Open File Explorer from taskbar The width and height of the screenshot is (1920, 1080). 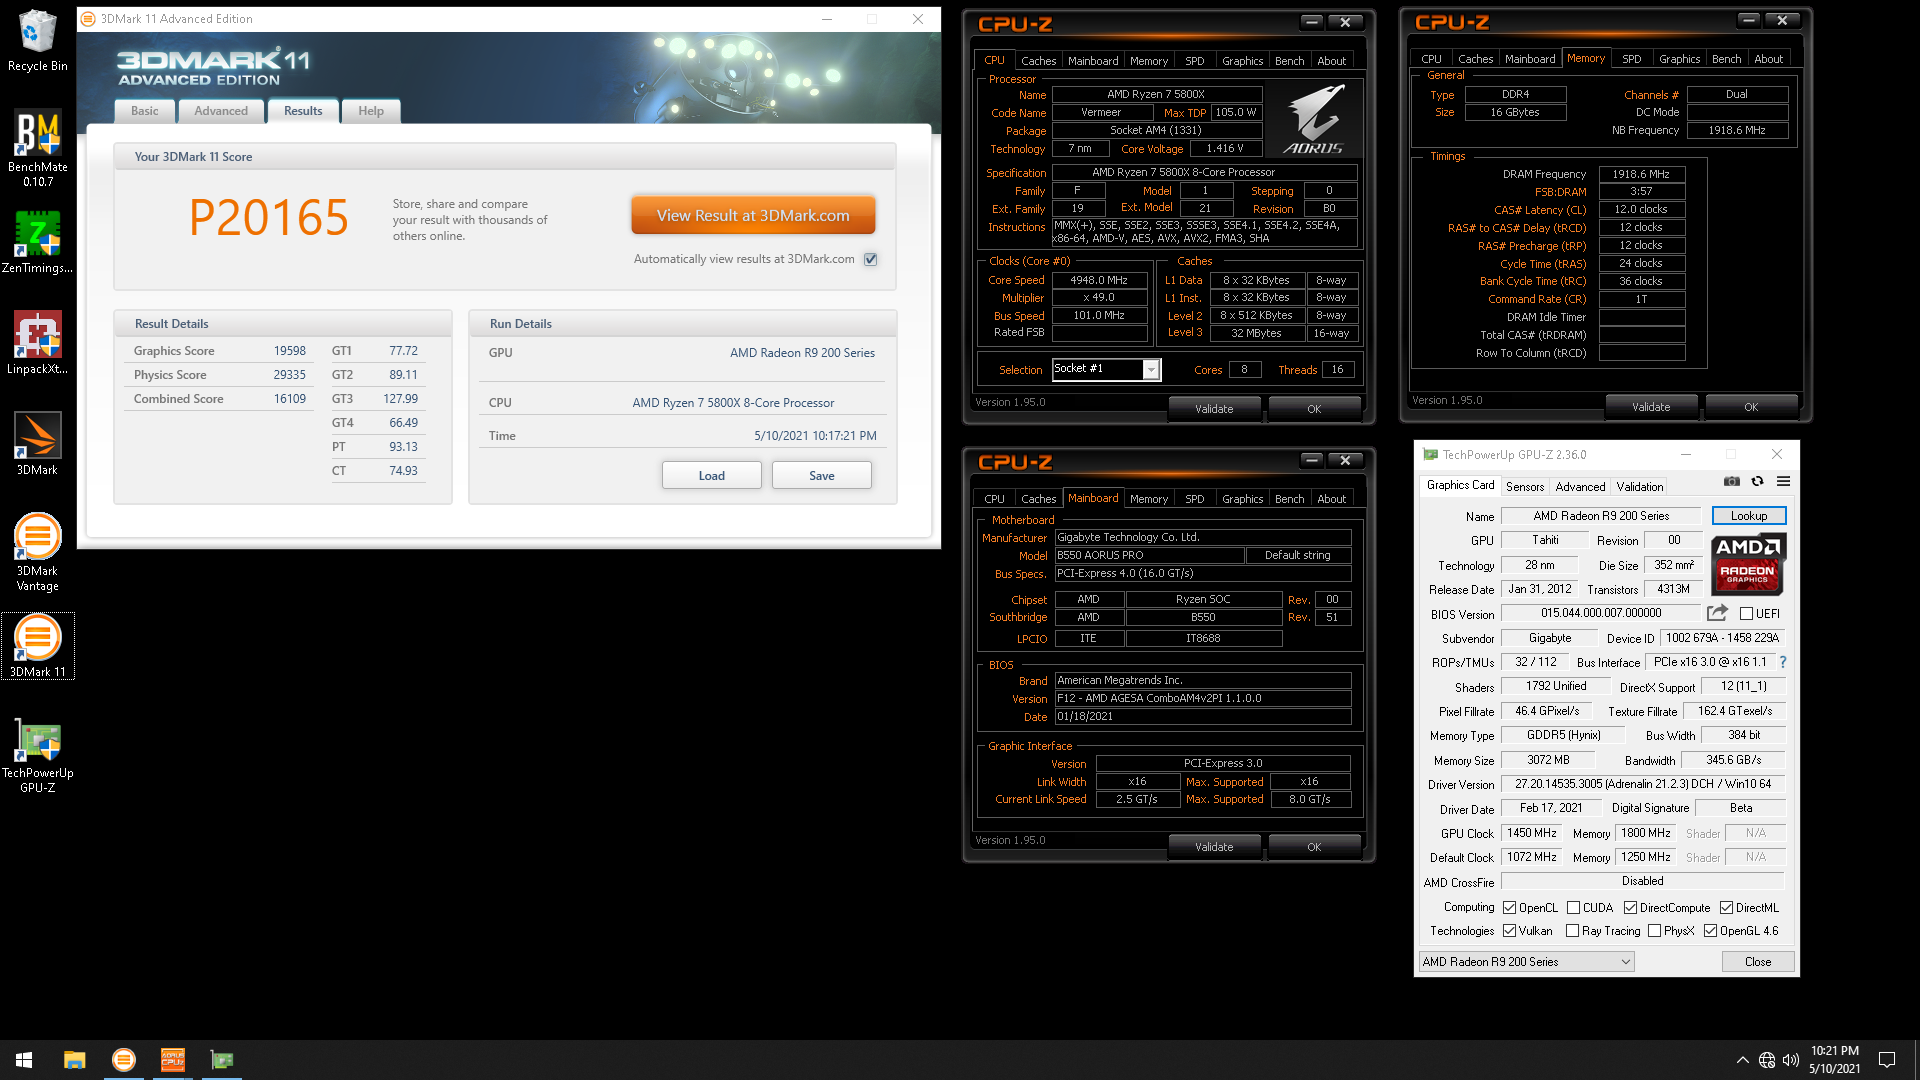pos(75,1060)
